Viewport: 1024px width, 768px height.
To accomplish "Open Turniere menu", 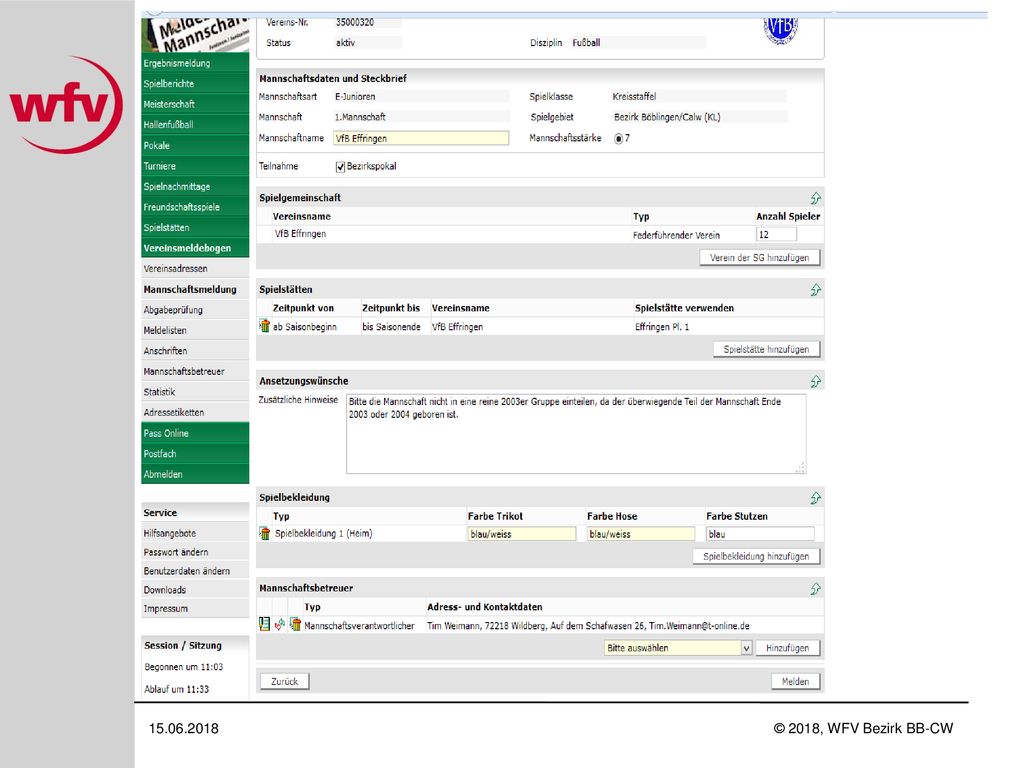I will [x=195, y=166].
